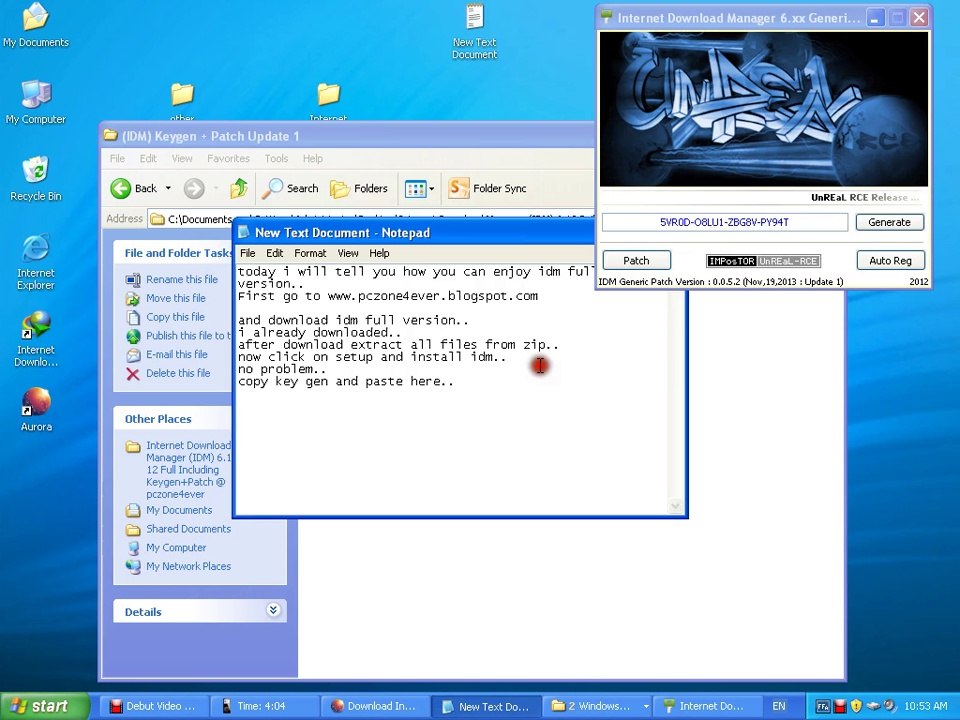Viewport: 960px width, 720px height.
Task: Click the Up folder icon in Explorer toolbar
Action: (x=238, y=188)
